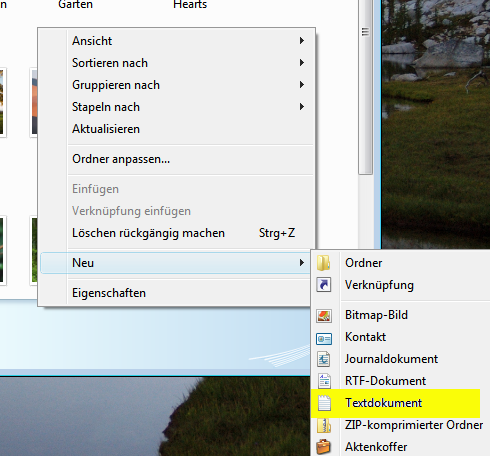
Task: Click the Journaldokument icon
Action: pyautogui.click(x=323, y=359)
